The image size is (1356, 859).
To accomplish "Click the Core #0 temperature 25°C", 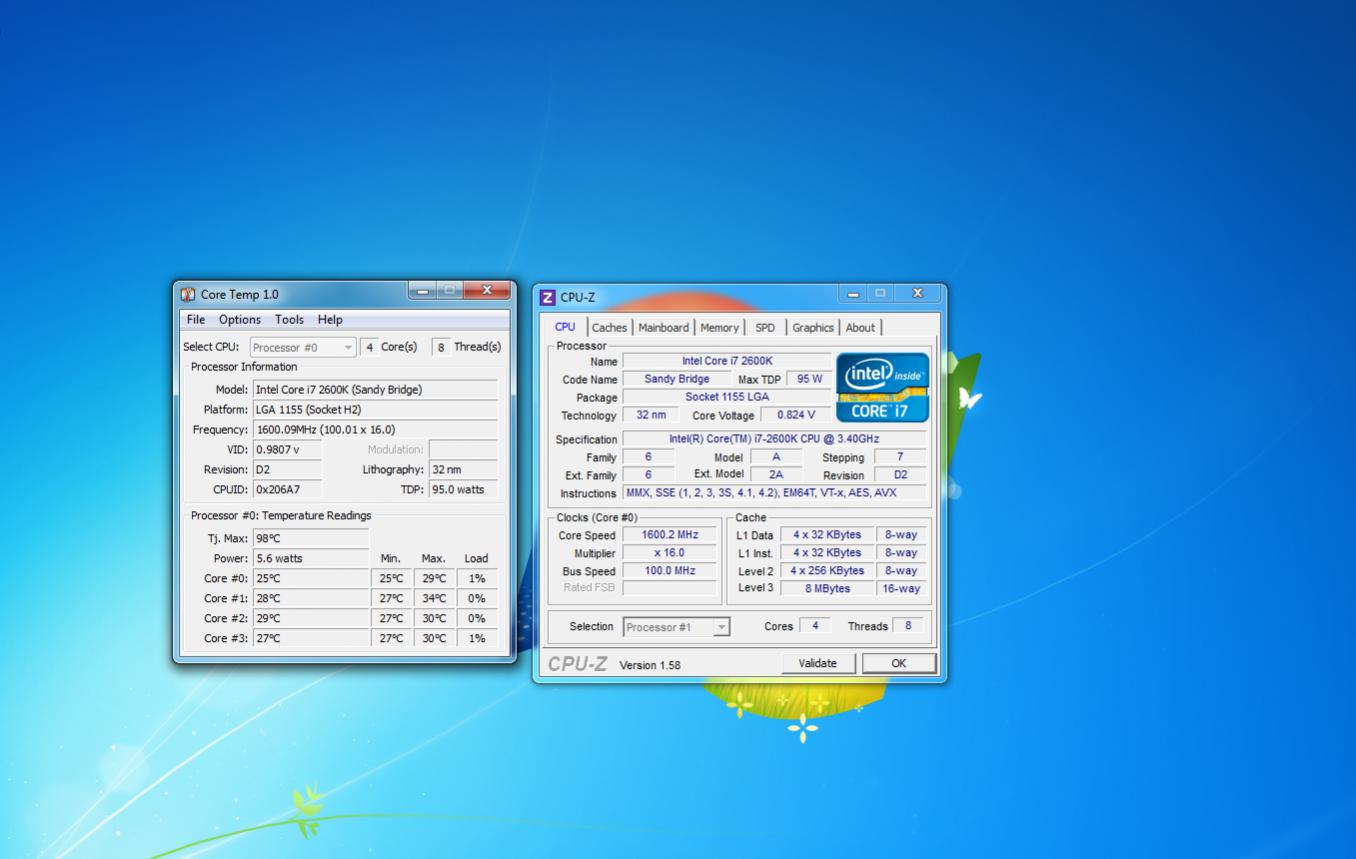I will (x=311, y=578).
